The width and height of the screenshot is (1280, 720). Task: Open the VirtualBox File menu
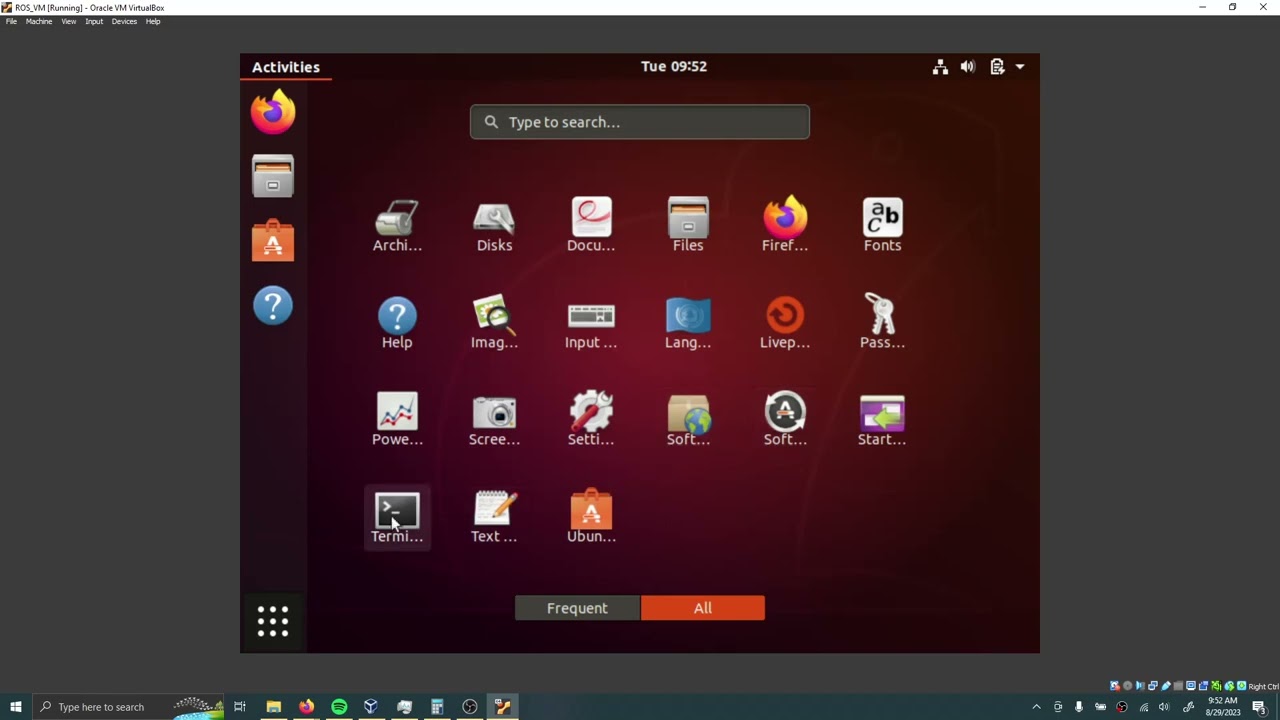[x=11, y=21]
